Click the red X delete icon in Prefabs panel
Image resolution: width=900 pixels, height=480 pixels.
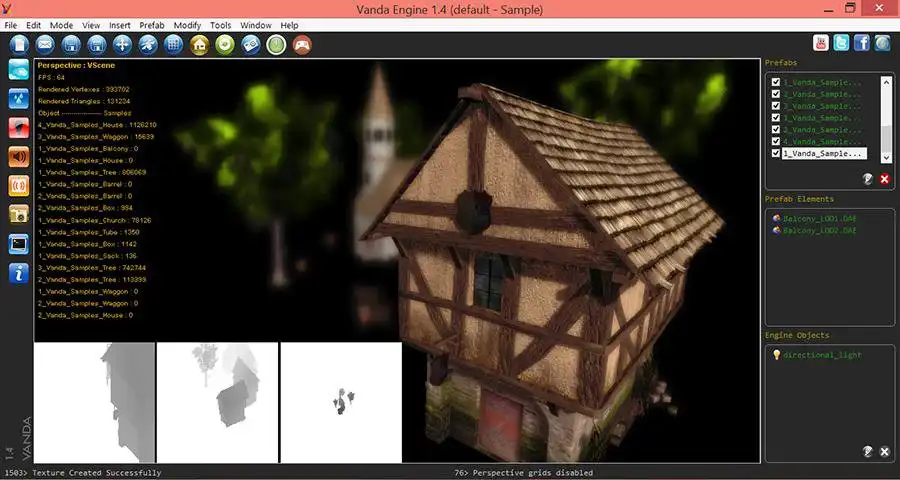coord(885,179)
